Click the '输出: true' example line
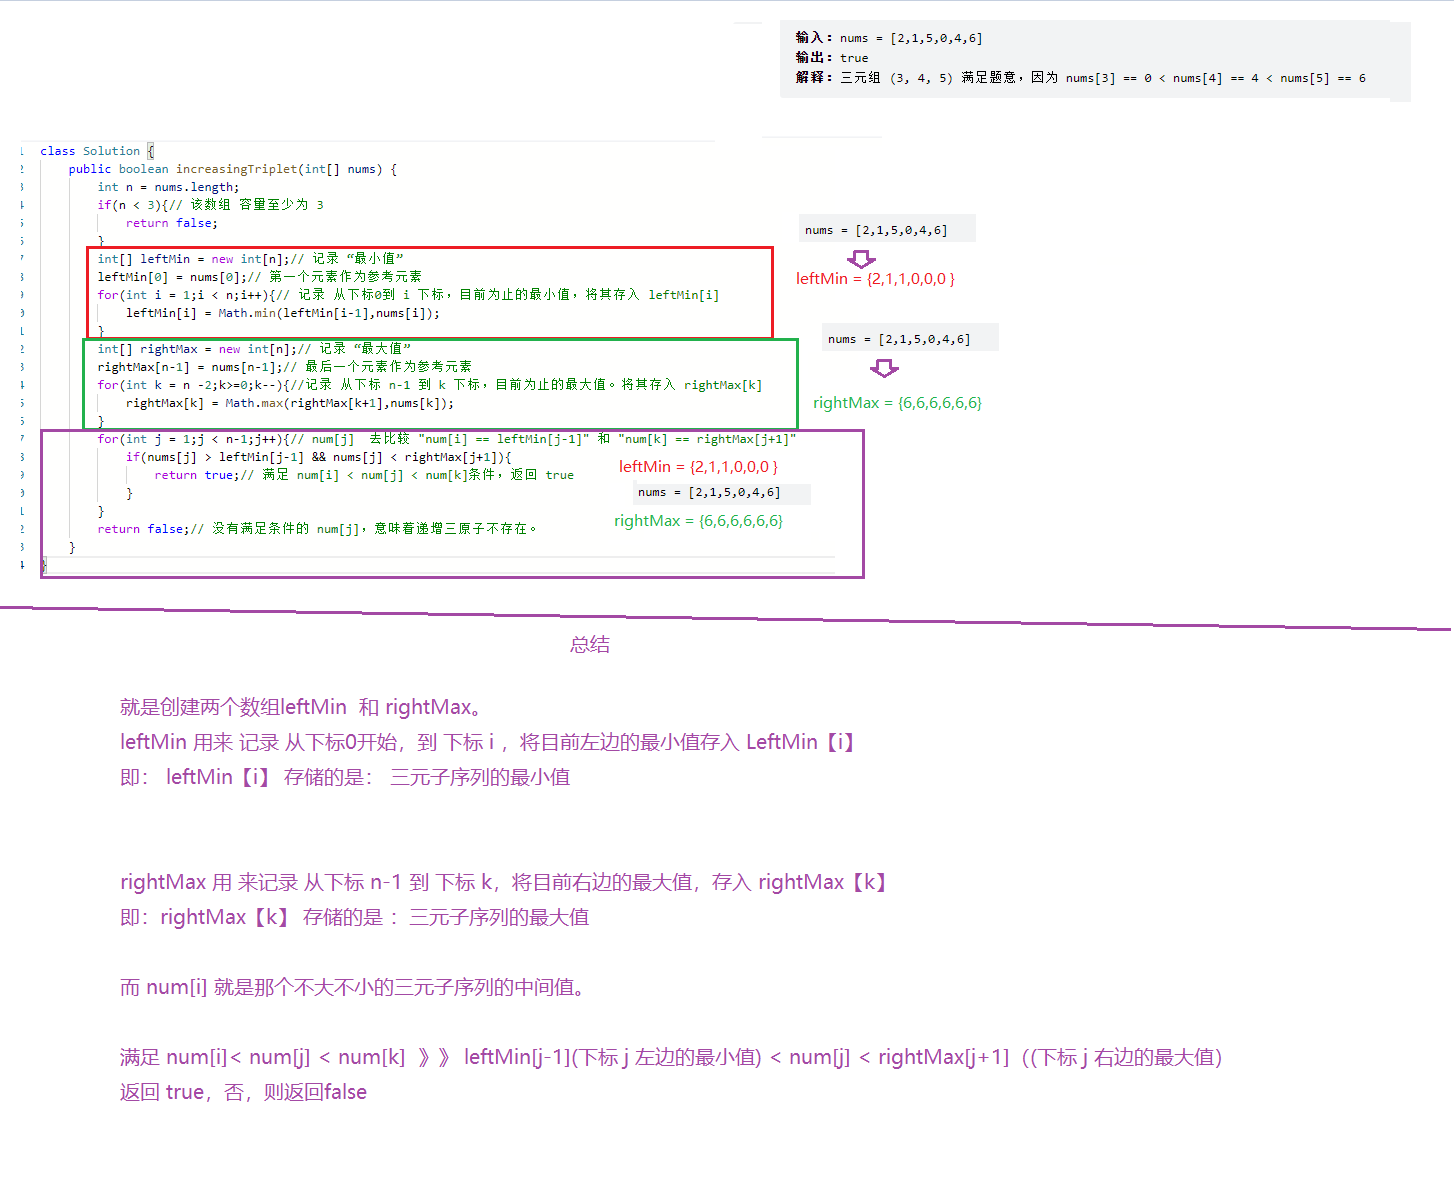 (x=832, y=58)
